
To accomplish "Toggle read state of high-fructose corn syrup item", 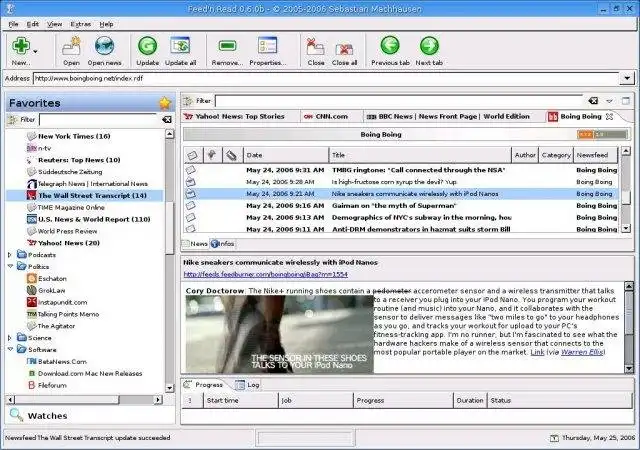I will (191, 182).
